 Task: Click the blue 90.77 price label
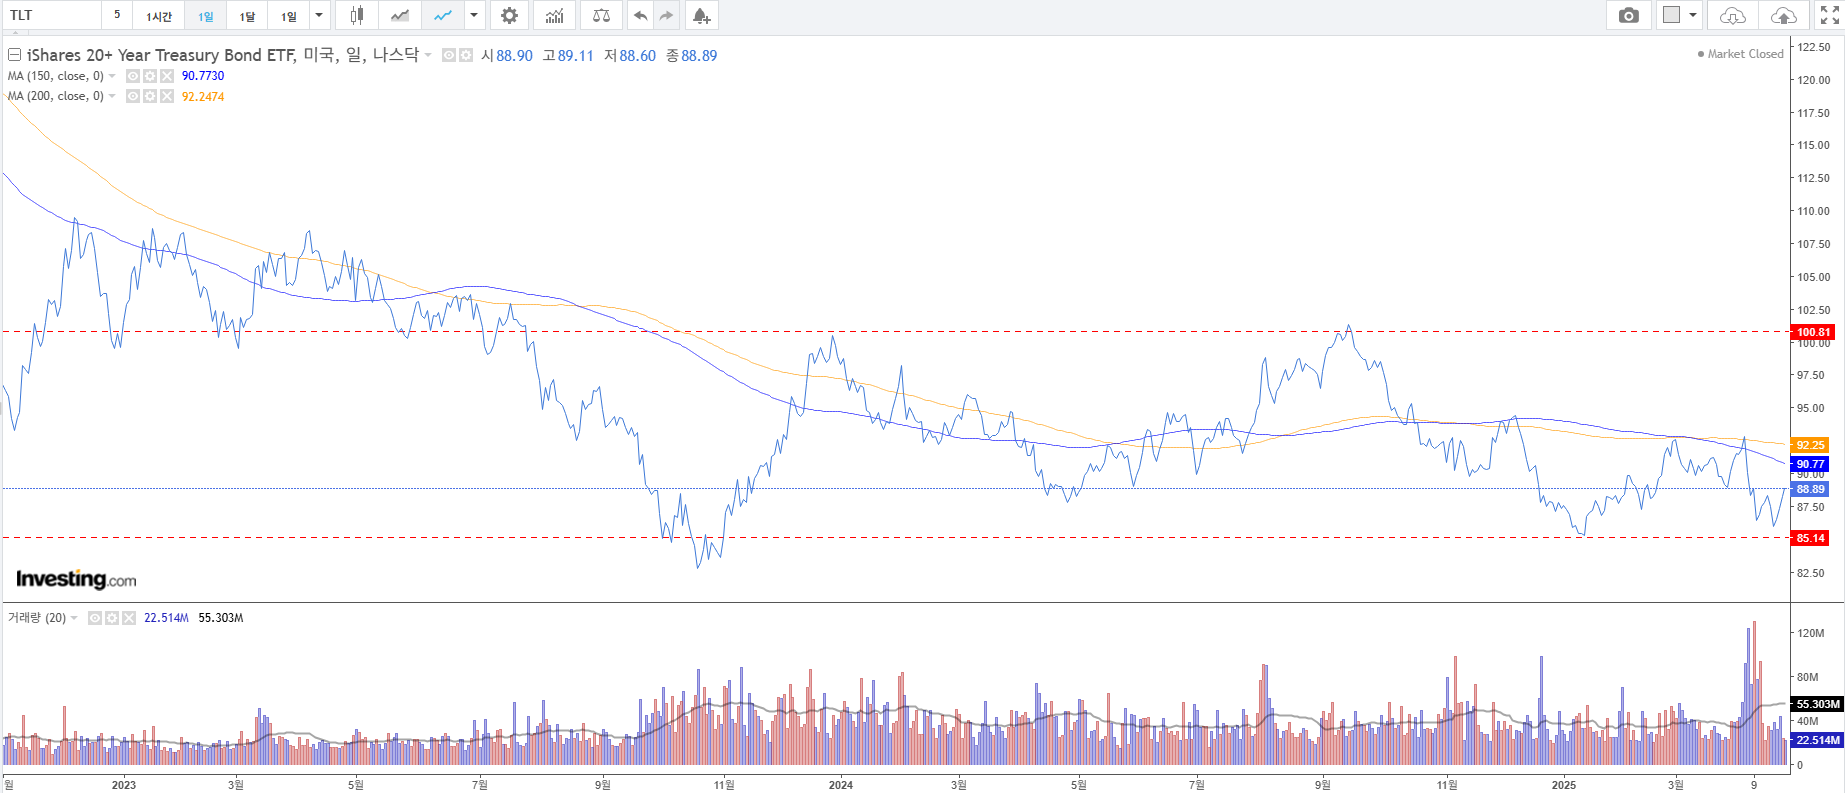(x=1810, y=464)
